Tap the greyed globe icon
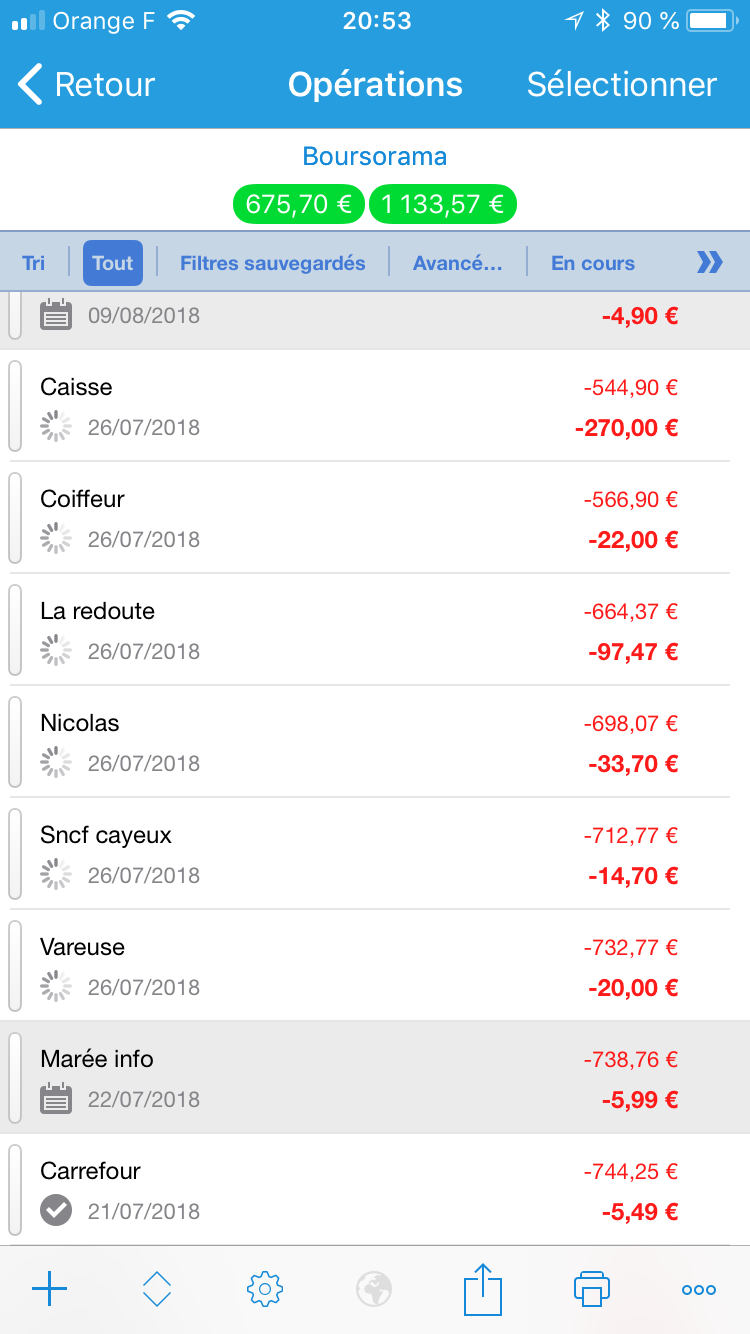750x1334 pixels. click(374, 1289)
